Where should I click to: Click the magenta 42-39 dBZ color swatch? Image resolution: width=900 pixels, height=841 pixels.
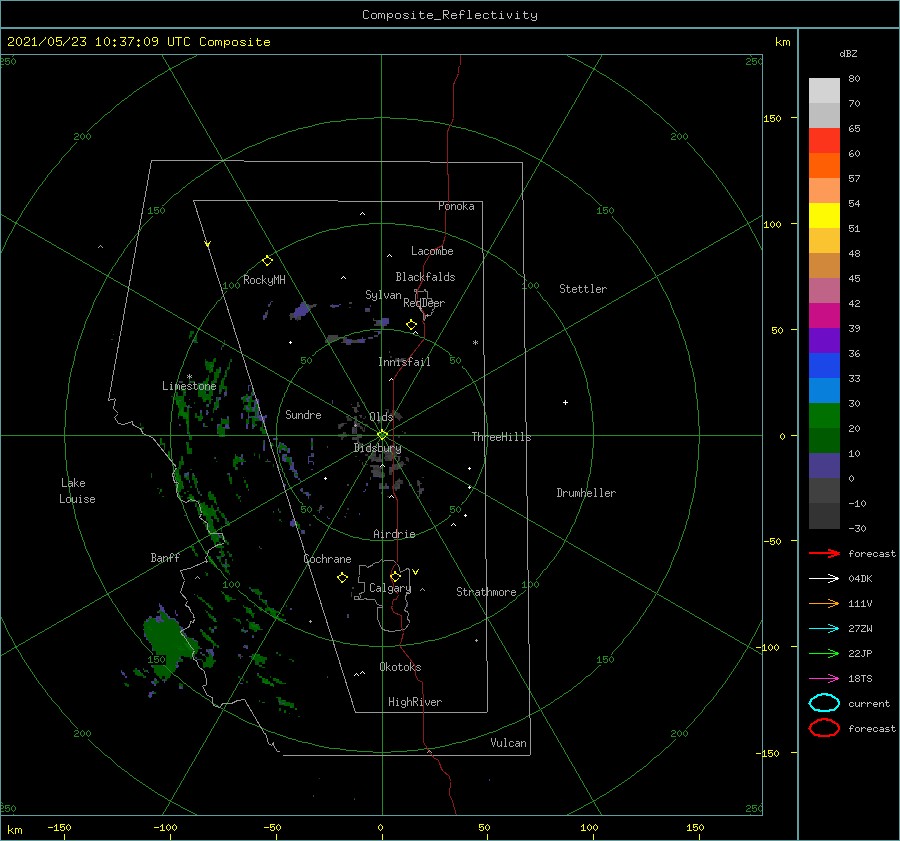[x=824, y=316]
